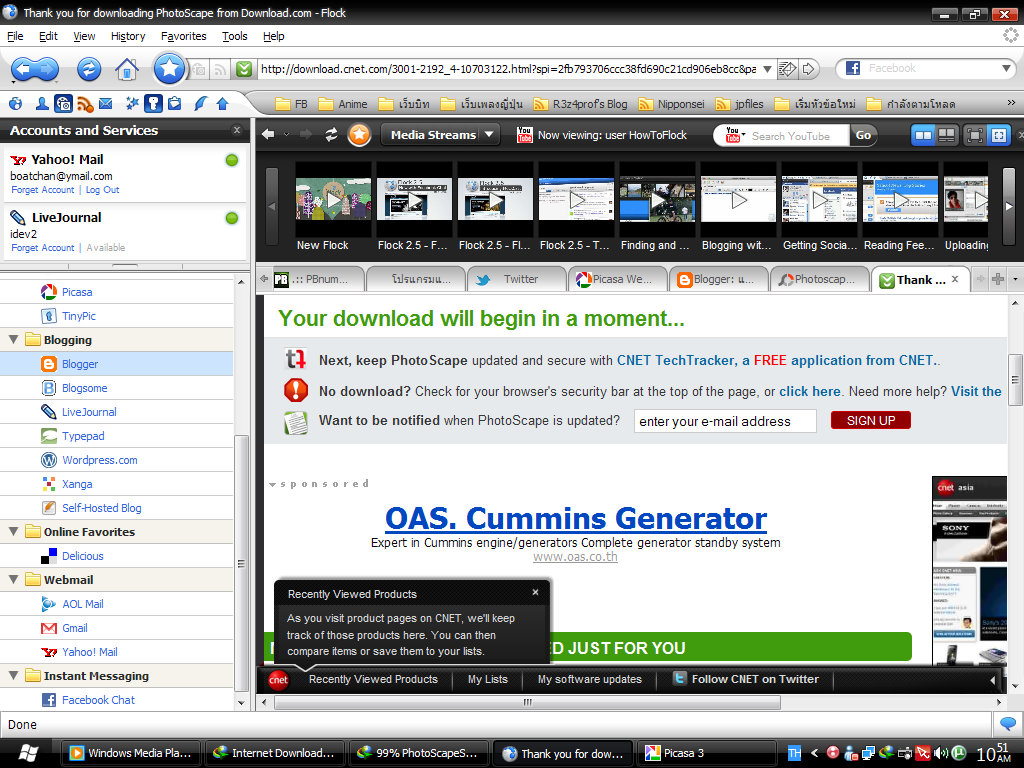Open Nipponsei feed bookmark

coord(671,104)
